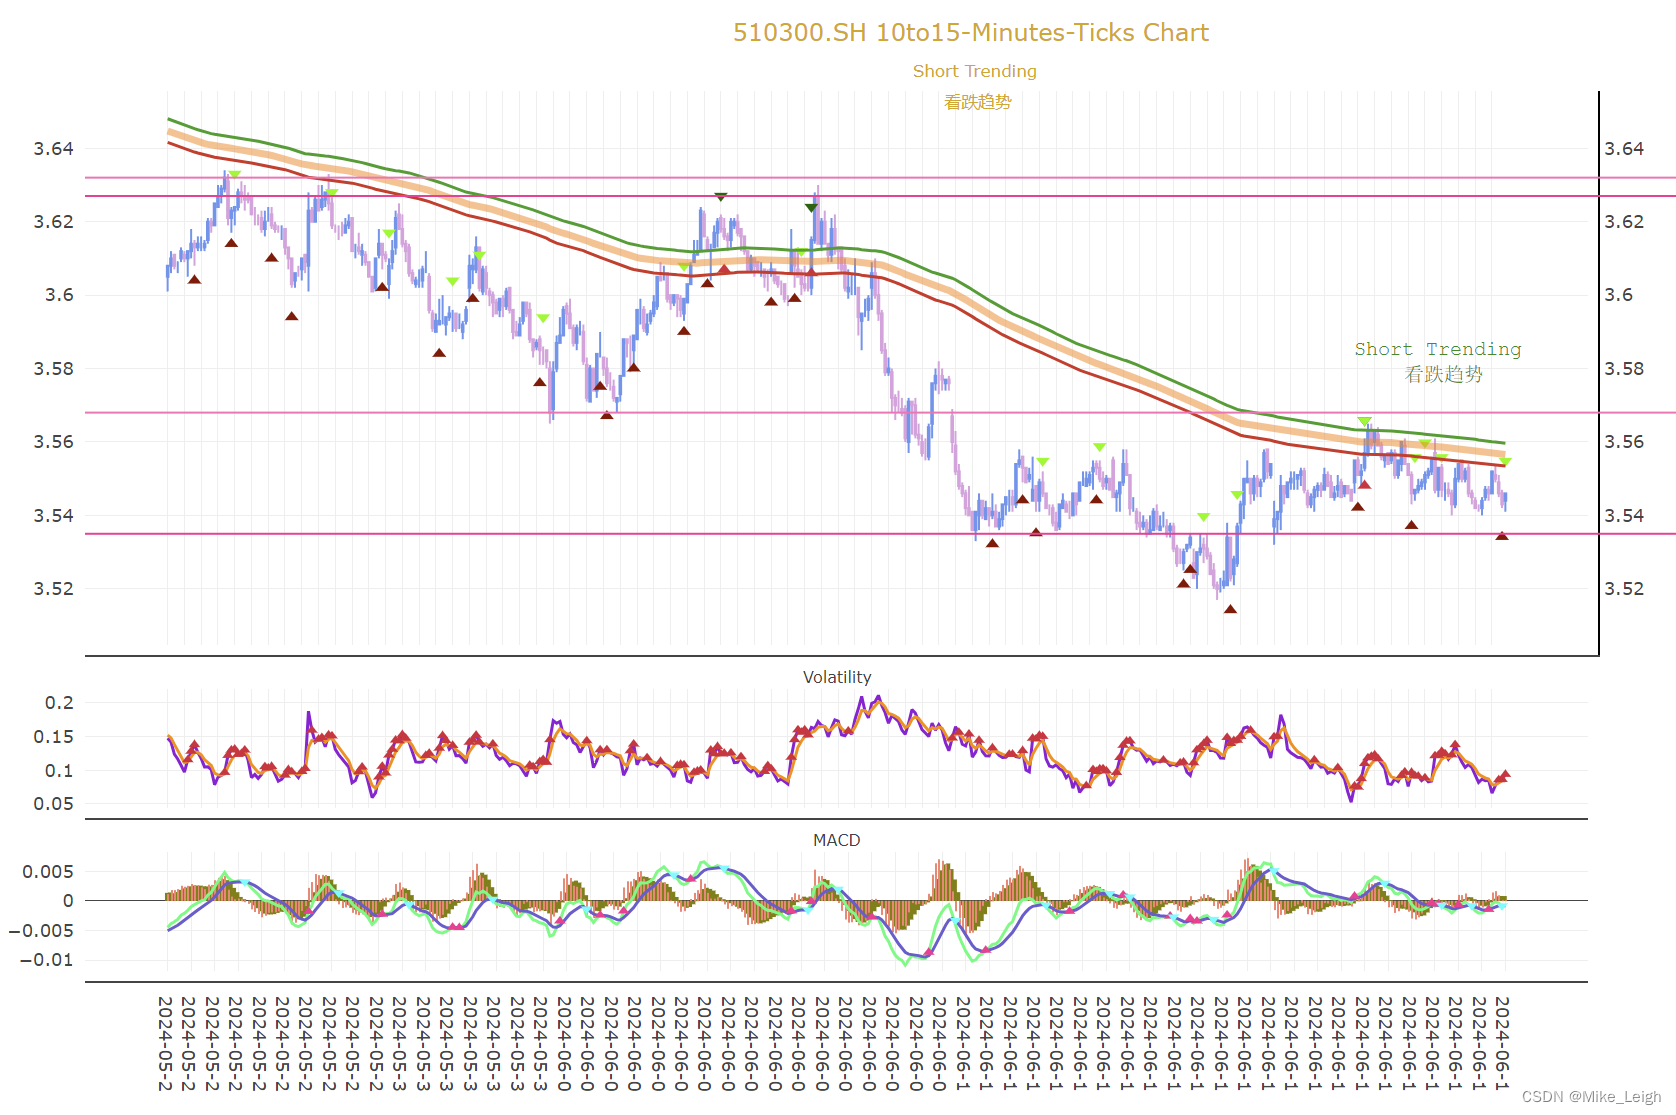The width and height of the screenshot is (1676, 1115).
Task: Click the chart title 510300.SH 10to15-Minutes-Ticks Chart
Action: pos(971,33)
